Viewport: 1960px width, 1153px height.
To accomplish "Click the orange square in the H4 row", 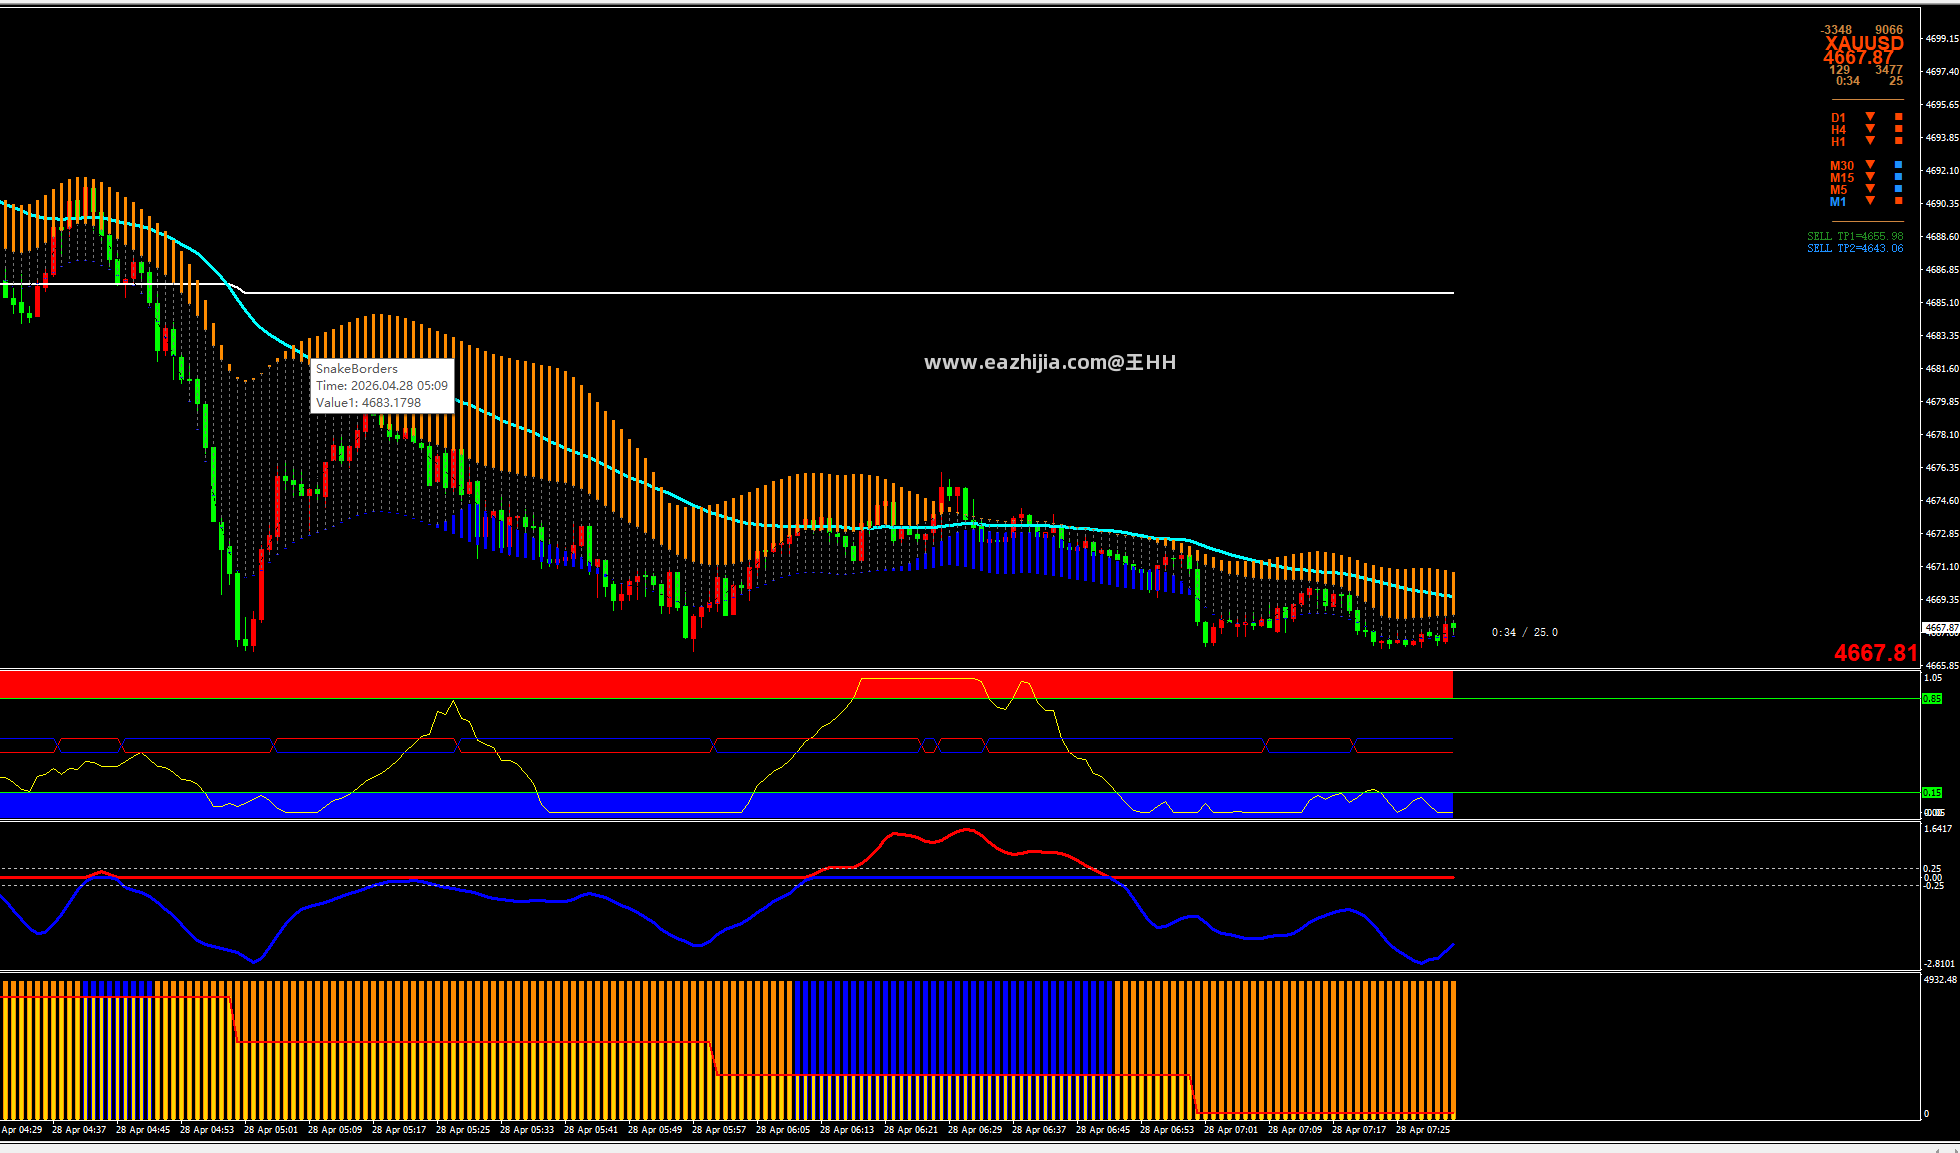I will [x=1898, y=129].
